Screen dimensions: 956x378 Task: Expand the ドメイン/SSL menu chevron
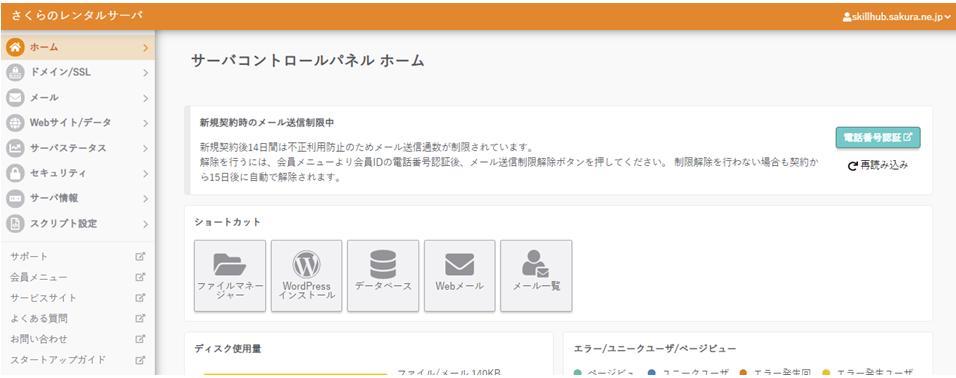point(145,73)
